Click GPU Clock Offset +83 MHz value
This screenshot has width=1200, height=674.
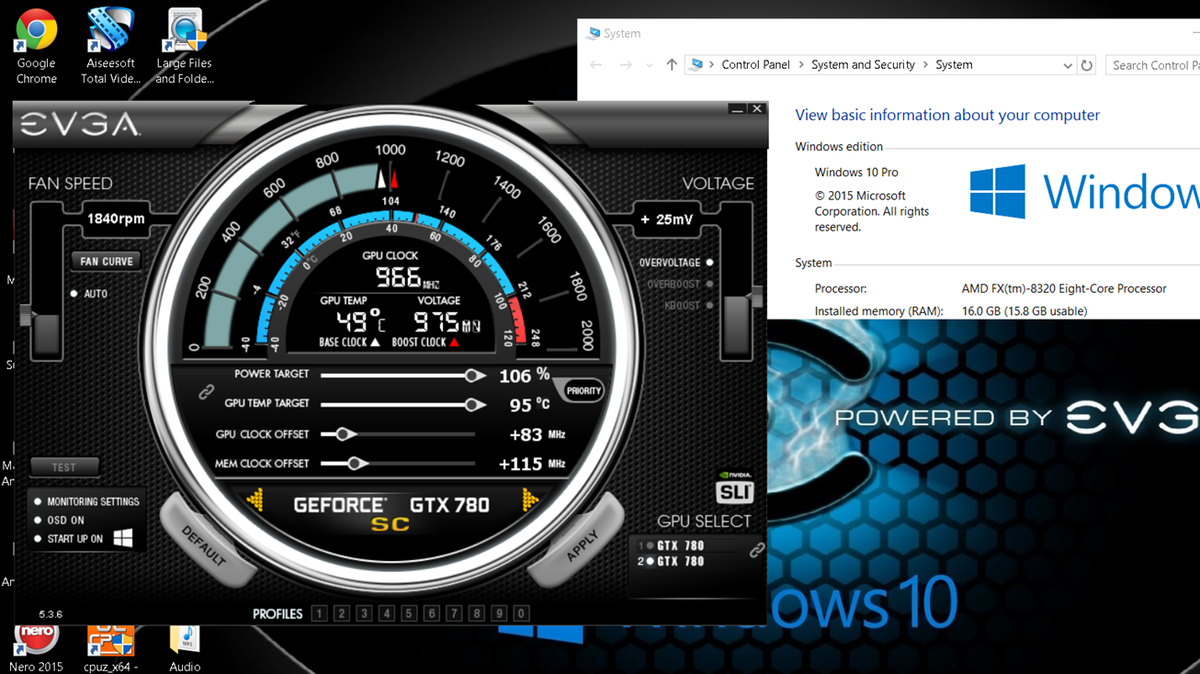pyautogui.click(x=538, y=435)
